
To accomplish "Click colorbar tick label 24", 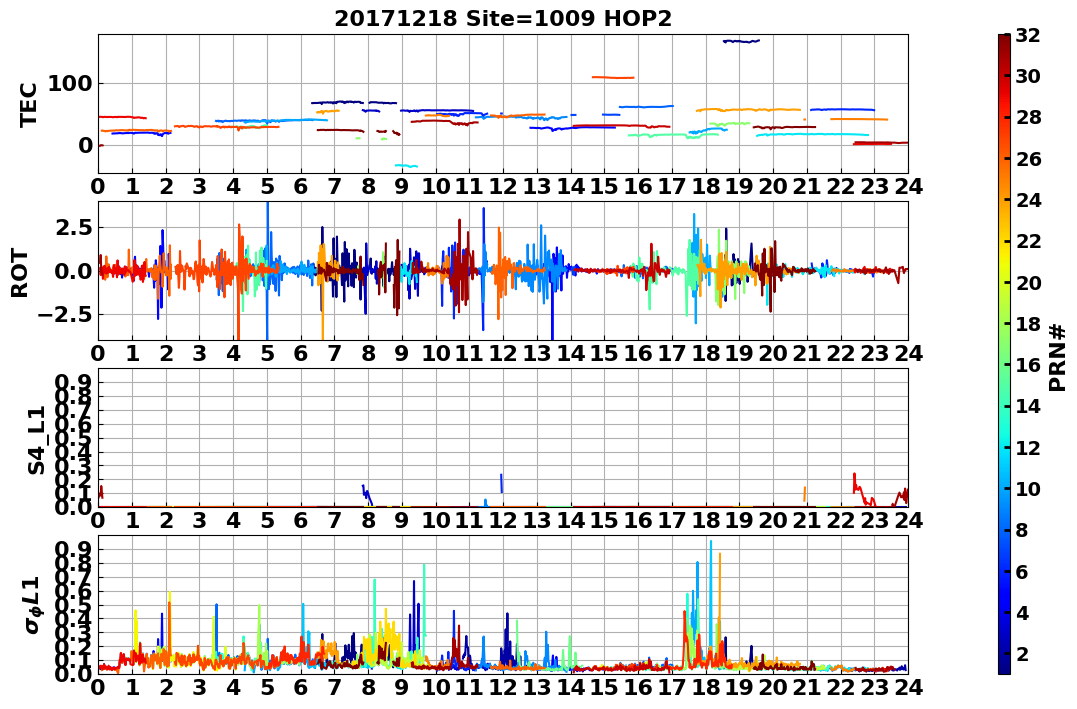I will tap(1028, 200).
